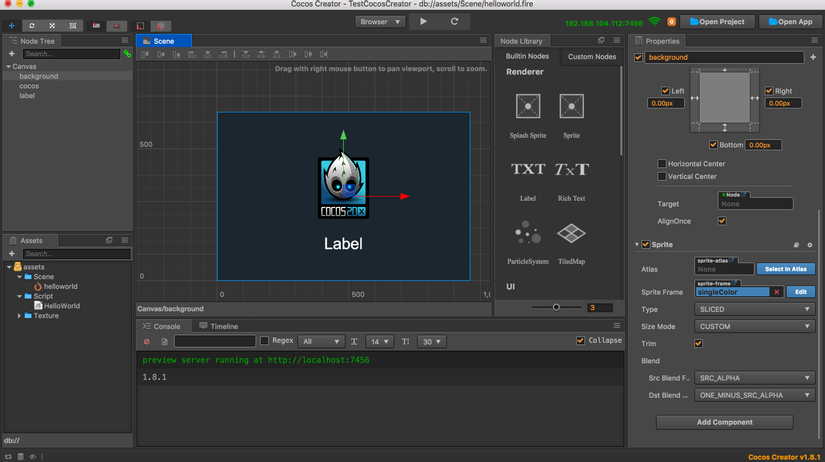825x462 pixels.
Task: Open the Src Blend Factor dropdown
Action: point(754,378)
